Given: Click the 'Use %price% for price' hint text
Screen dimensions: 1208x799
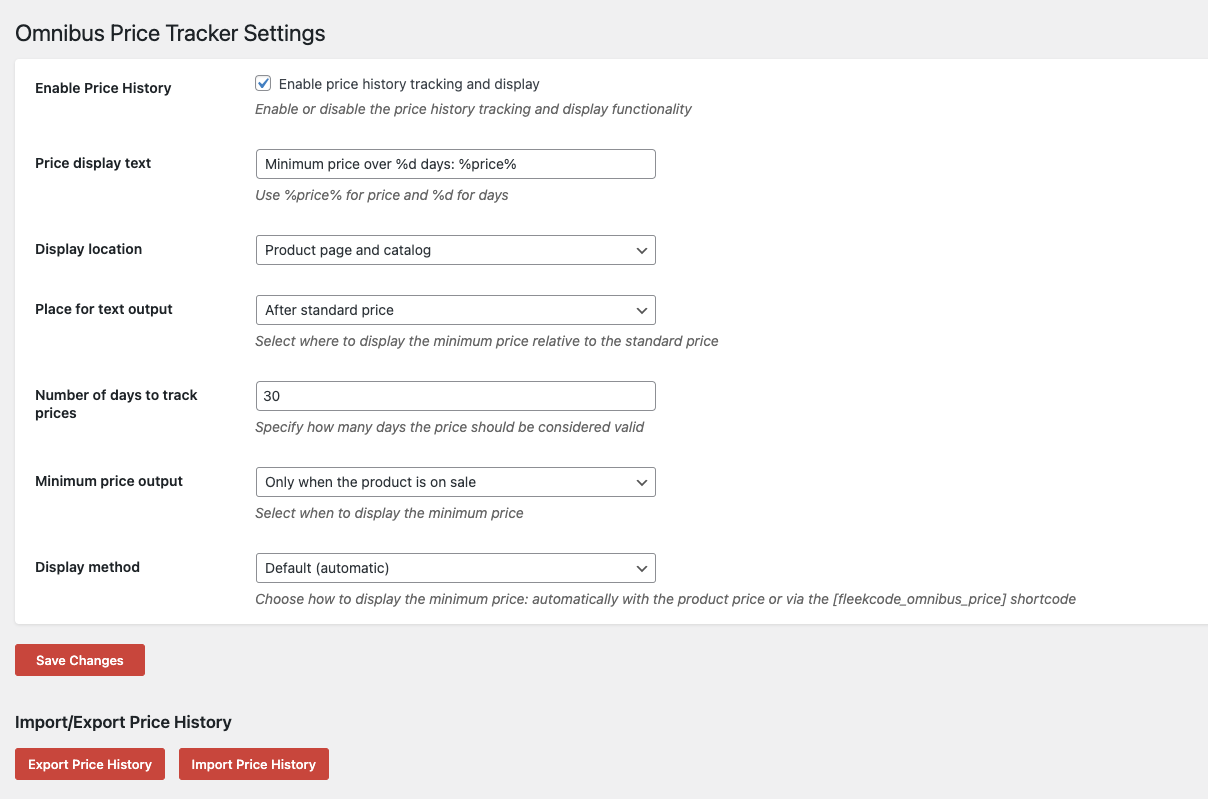Looking at the screenshot, I should click(382, 195).
